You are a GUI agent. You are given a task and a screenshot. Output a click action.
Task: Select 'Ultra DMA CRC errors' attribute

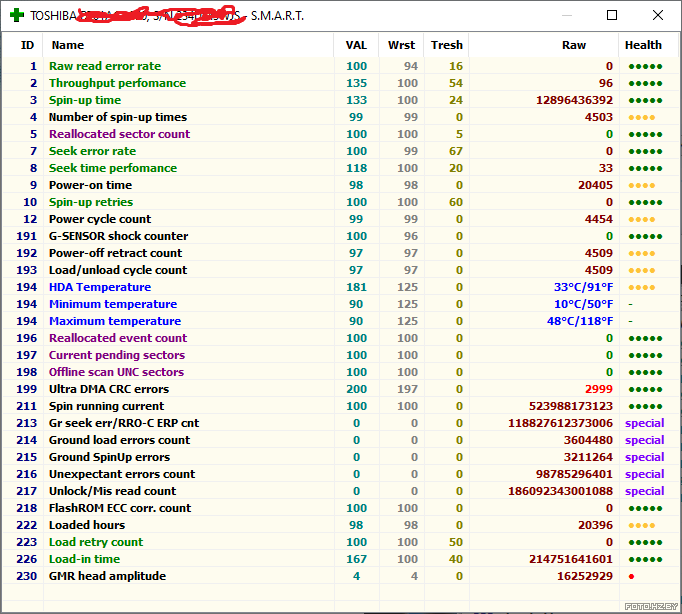[x=109, y=389]
